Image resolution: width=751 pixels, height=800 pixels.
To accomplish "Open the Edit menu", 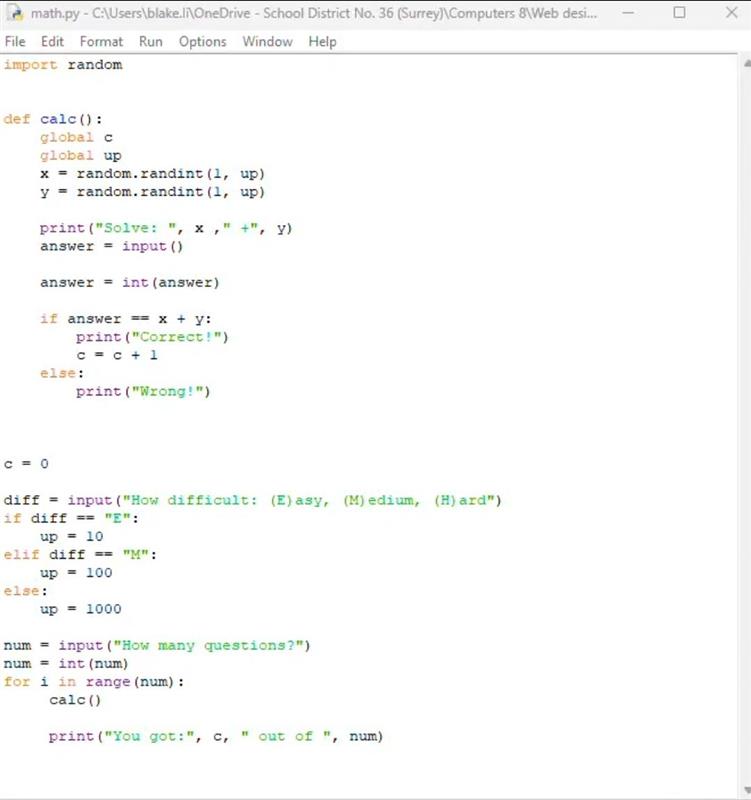I will tap(52, 41).
